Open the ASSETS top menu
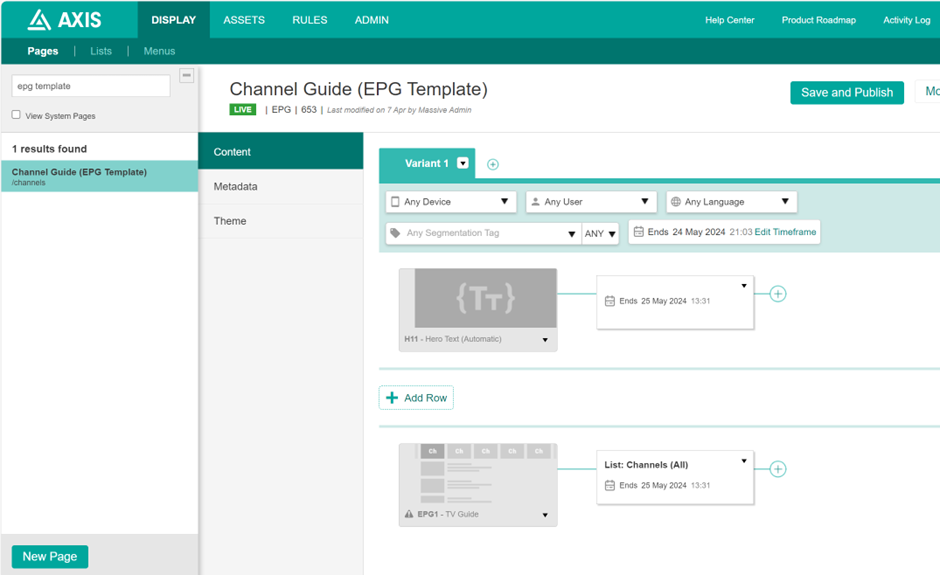The image size is (940, 575). coord(243,20)
